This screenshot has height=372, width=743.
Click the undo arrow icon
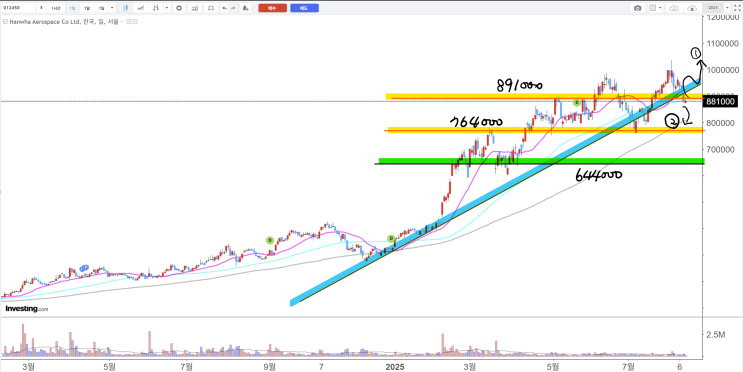pyautogui.click(x=224, y=8)
